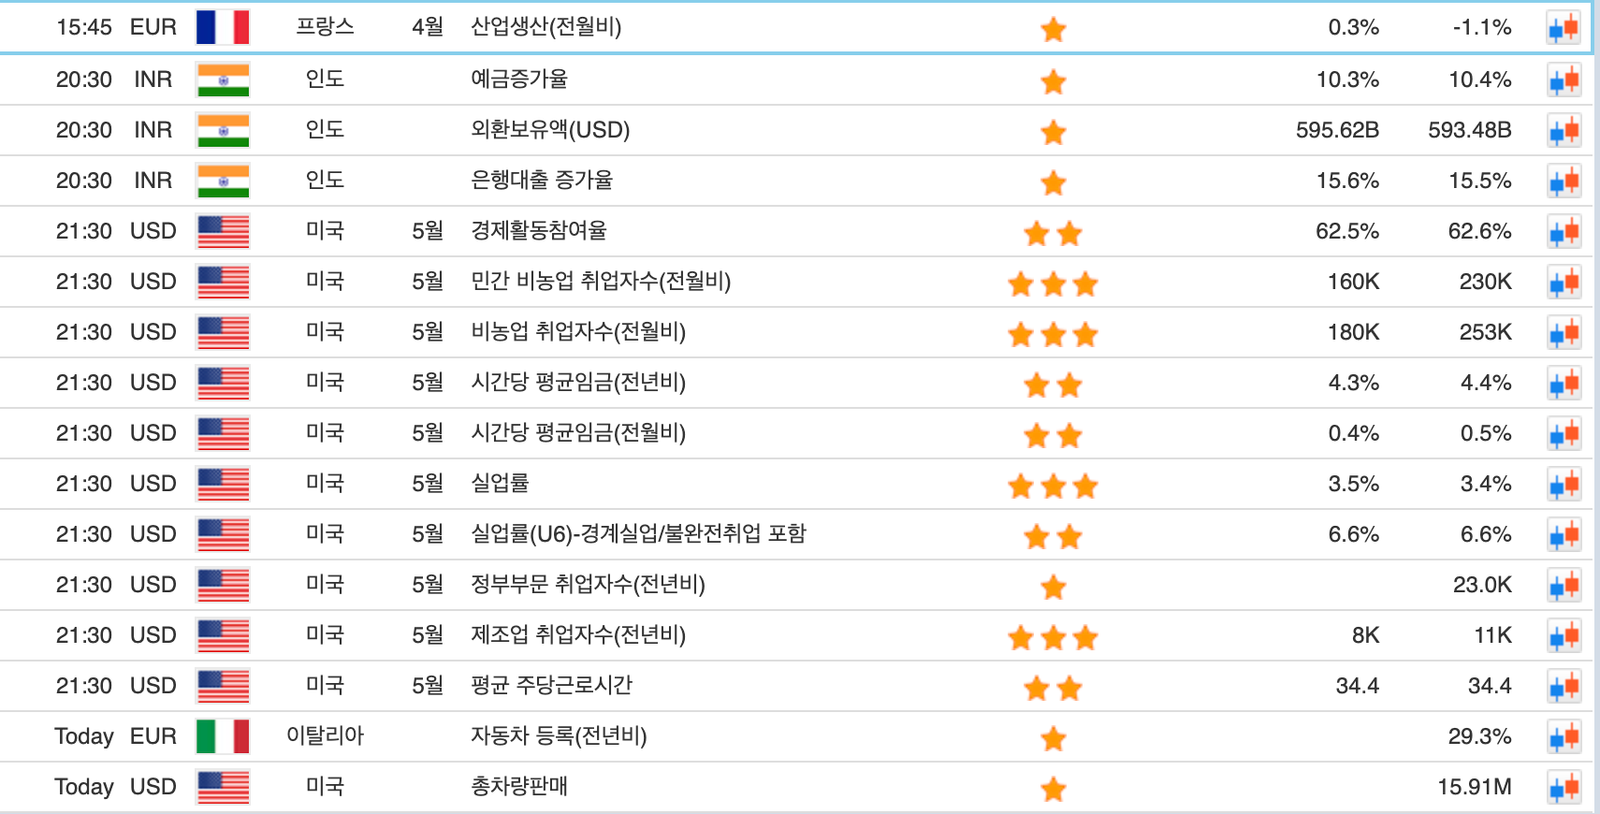Screen dimensions: 1600x814
Task: Open chart icon for 프랑스 산업생산(전월비) row
Action: 1563,28
